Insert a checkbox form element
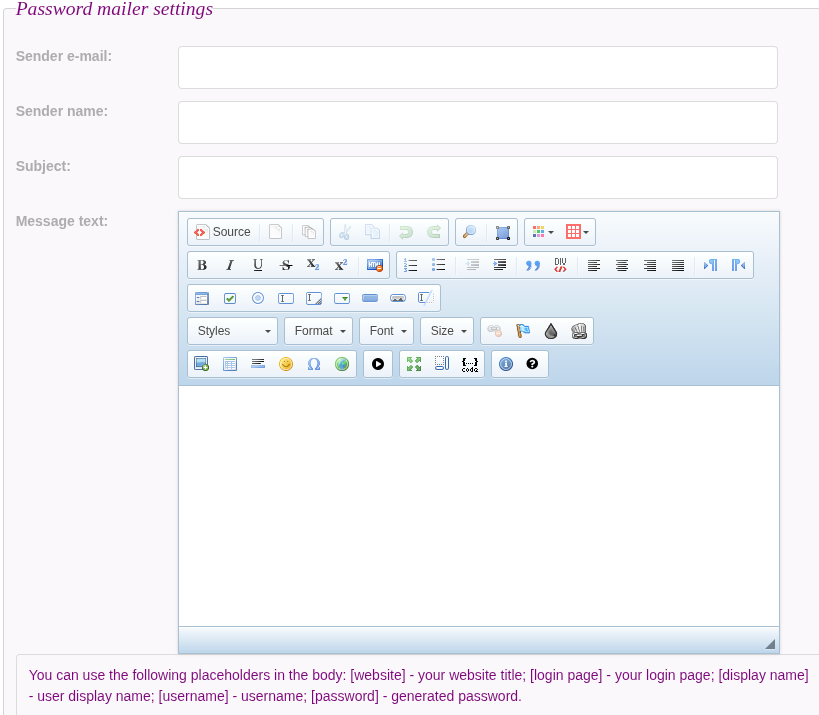This screenshot has height=715, width=819. pyautogui.click(x=230, y=298)
